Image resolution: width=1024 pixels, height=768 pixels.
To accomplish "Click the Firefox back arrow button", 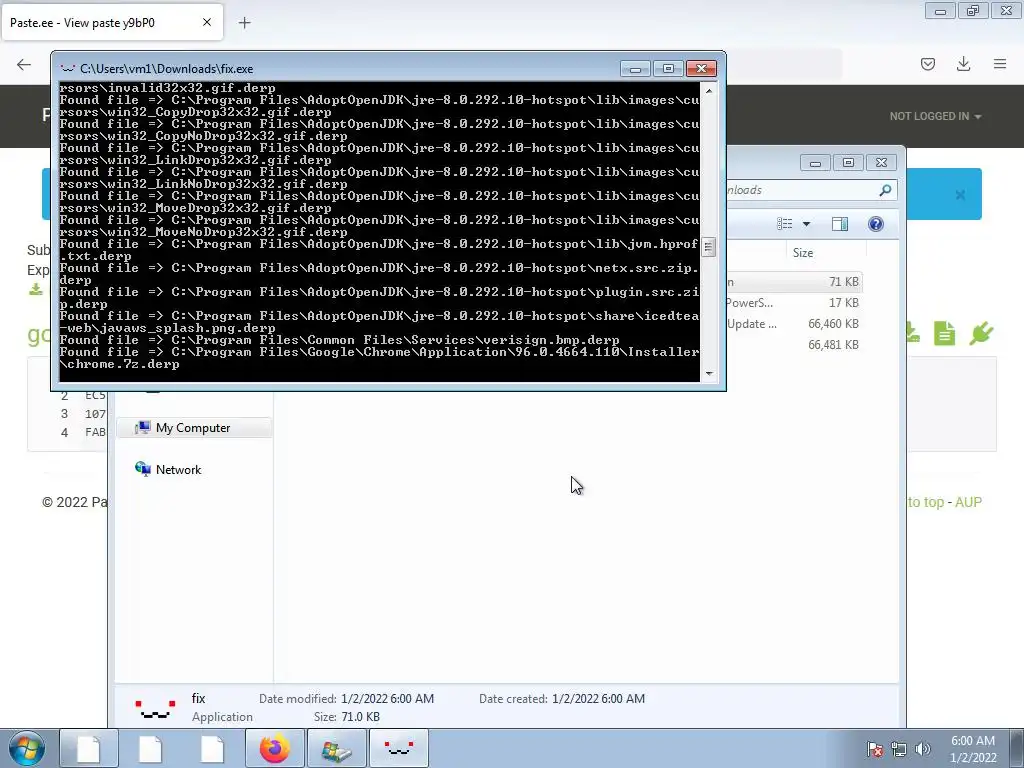I will coord(24,64).
